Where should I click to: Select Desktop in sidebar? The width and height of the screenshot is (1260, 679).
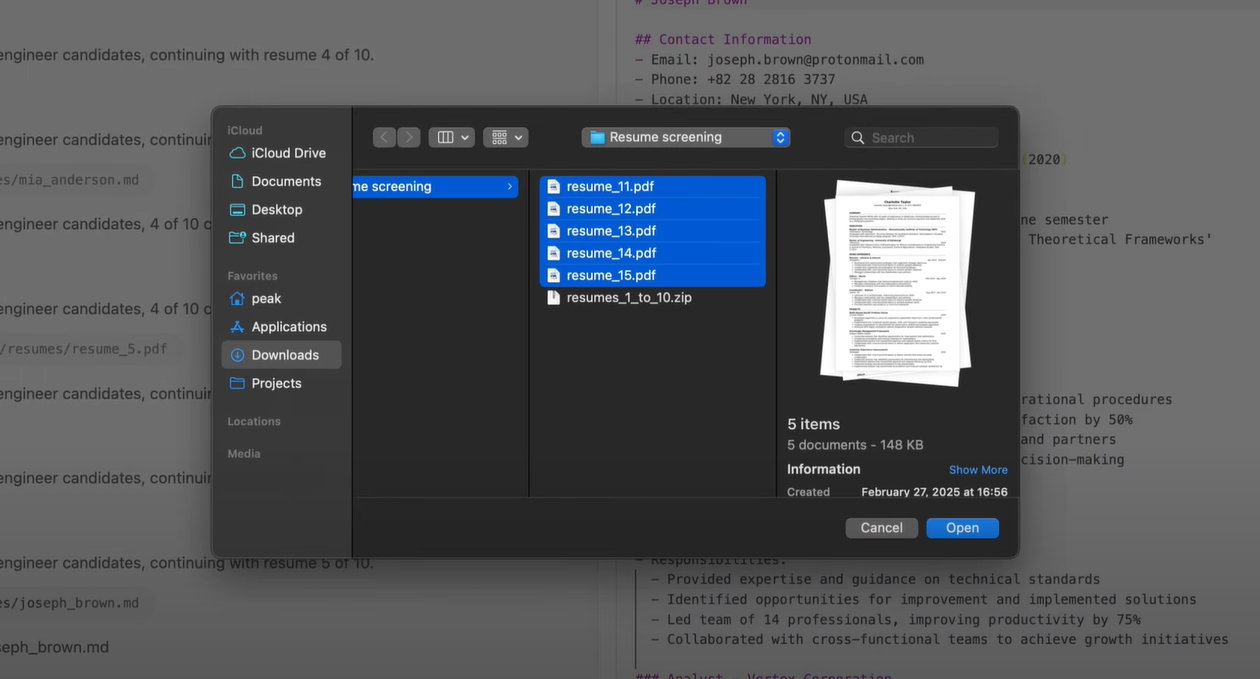pyautogui.click(x=281, y=209)
